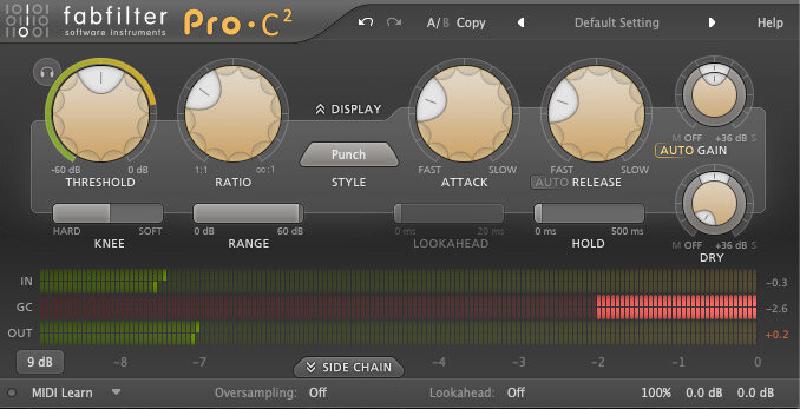The image size is (800, 409).
Task: Open the 9 dB meter scale menu
Action: pos(39,363)
